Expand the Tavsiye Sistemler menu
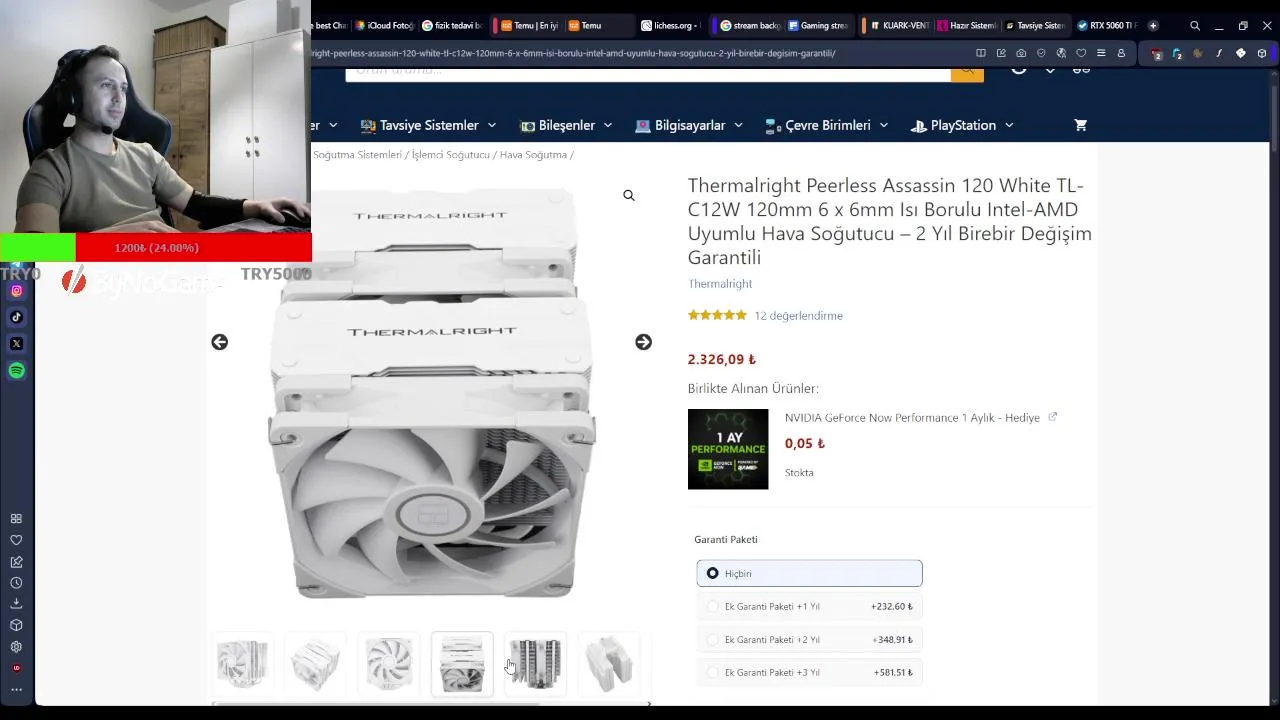Screen dimensions: 1280x720 tap(428, 125)
